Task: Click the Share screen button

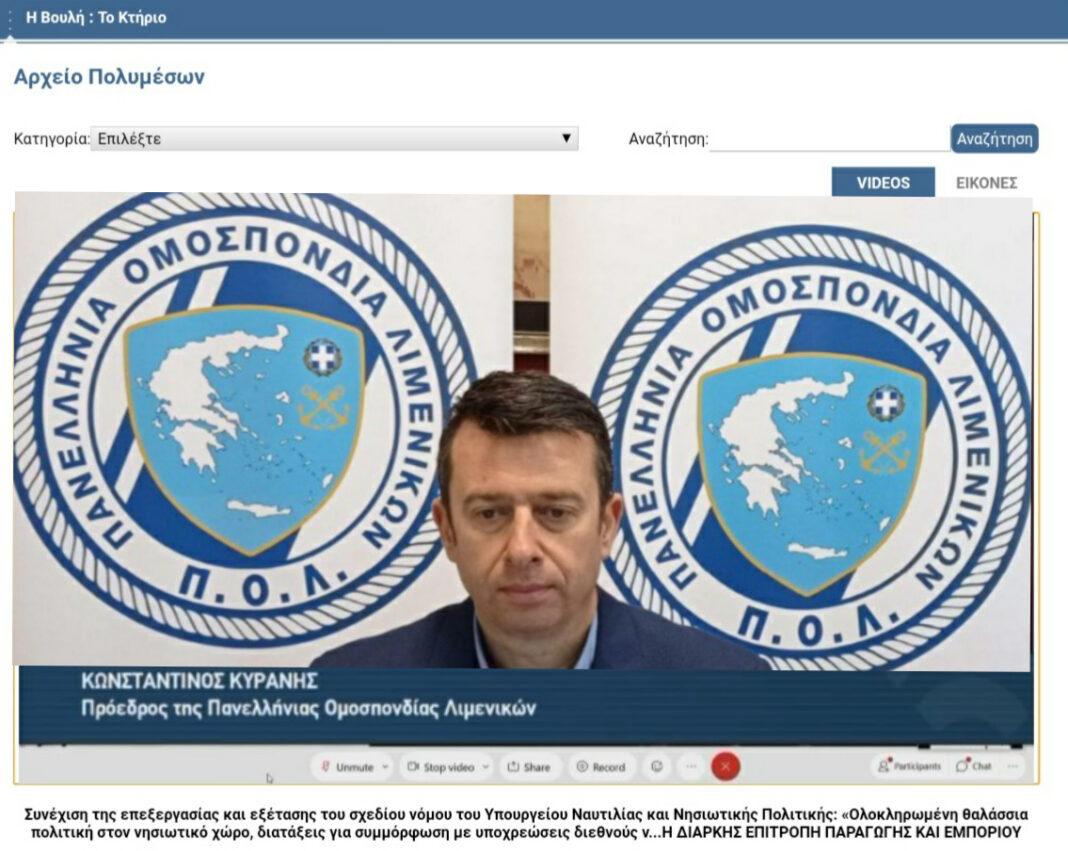Action: (x=529, y=767)
